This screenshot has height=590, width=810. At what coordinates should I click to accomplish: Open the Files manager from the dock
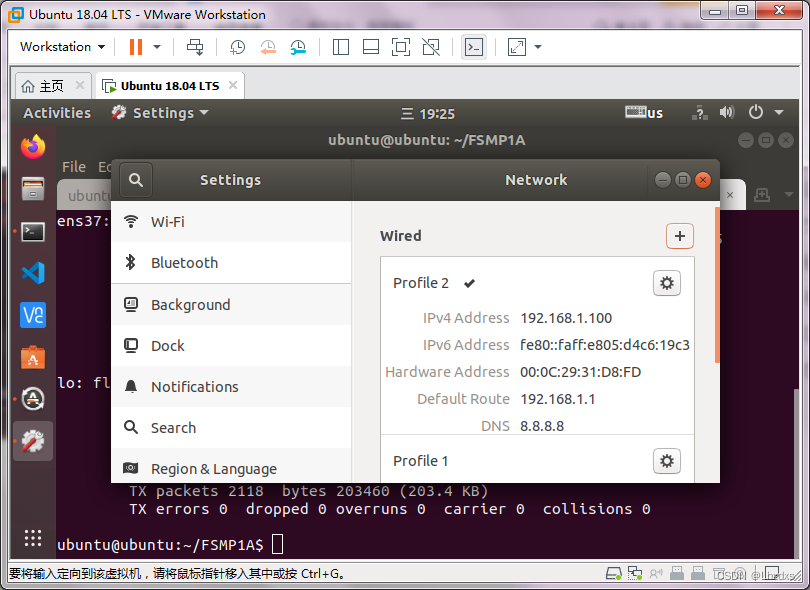(x=33, y=189)
